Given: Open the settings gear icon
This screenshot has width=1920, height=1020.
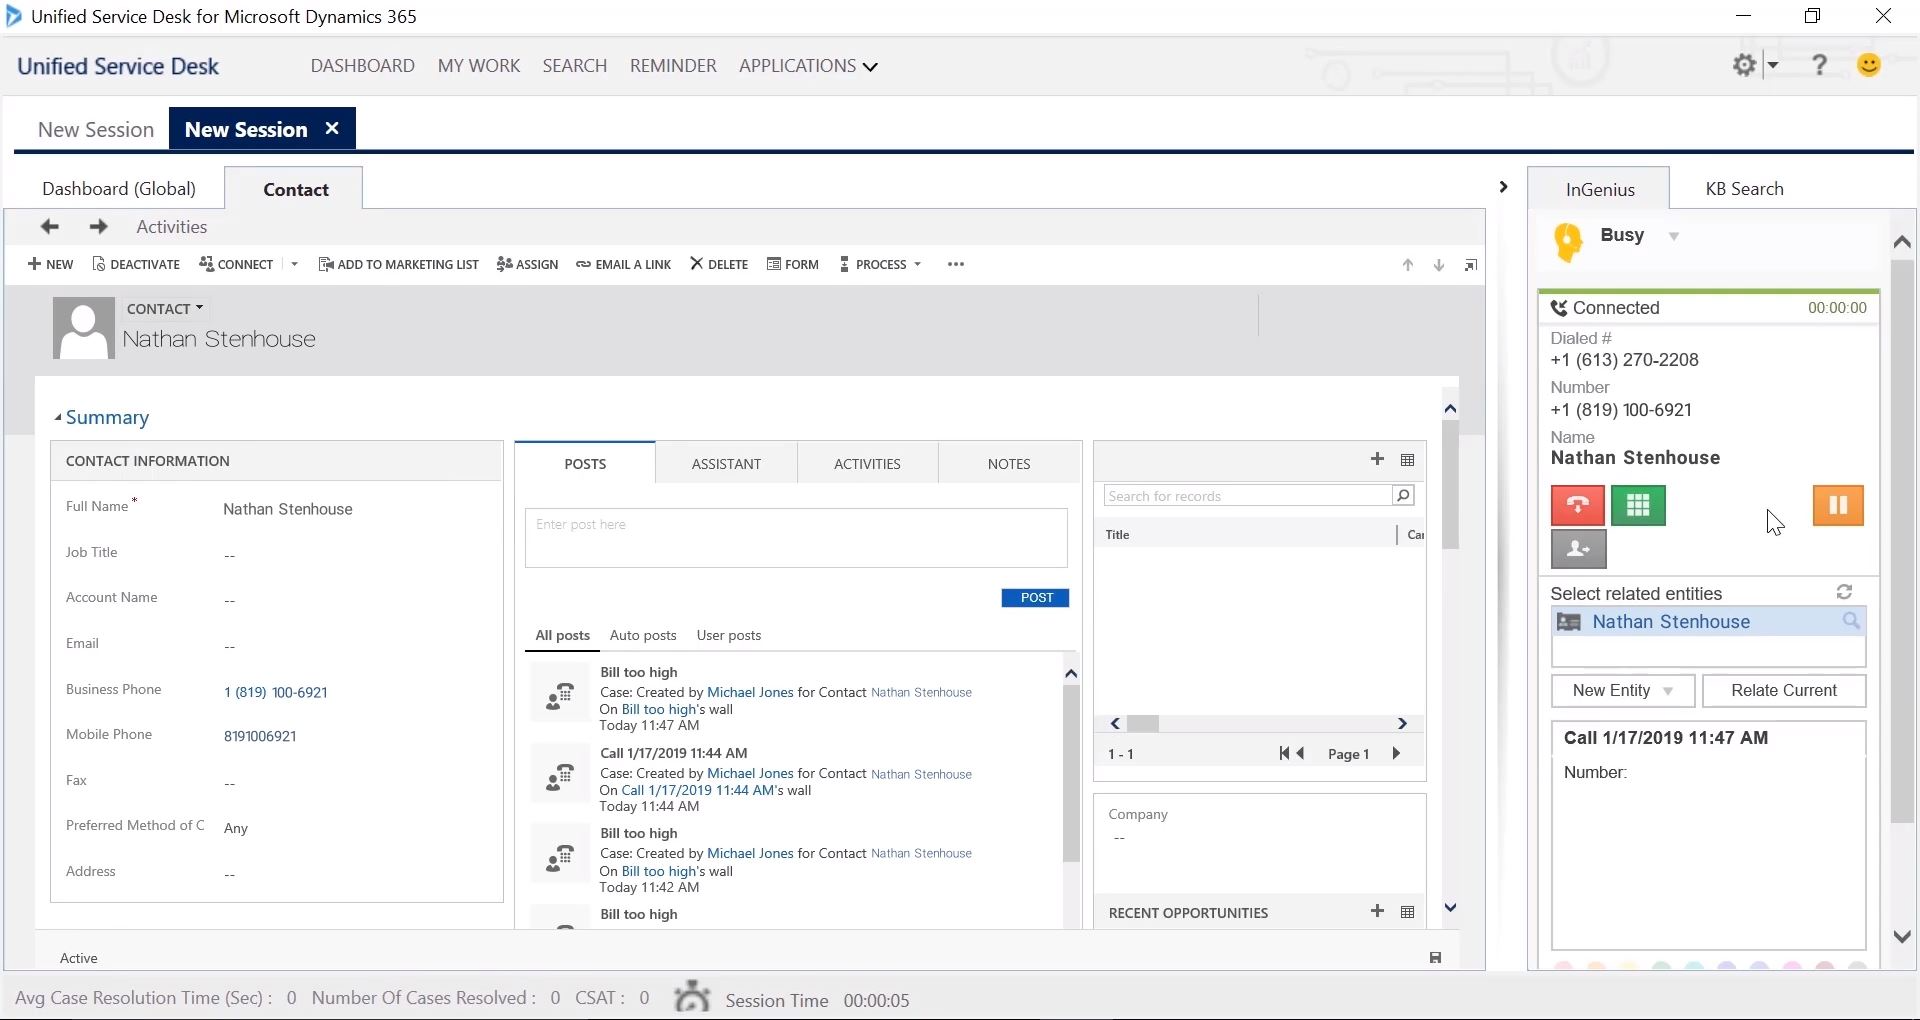Looking at the screenshot, I should tap(1745, 65).
